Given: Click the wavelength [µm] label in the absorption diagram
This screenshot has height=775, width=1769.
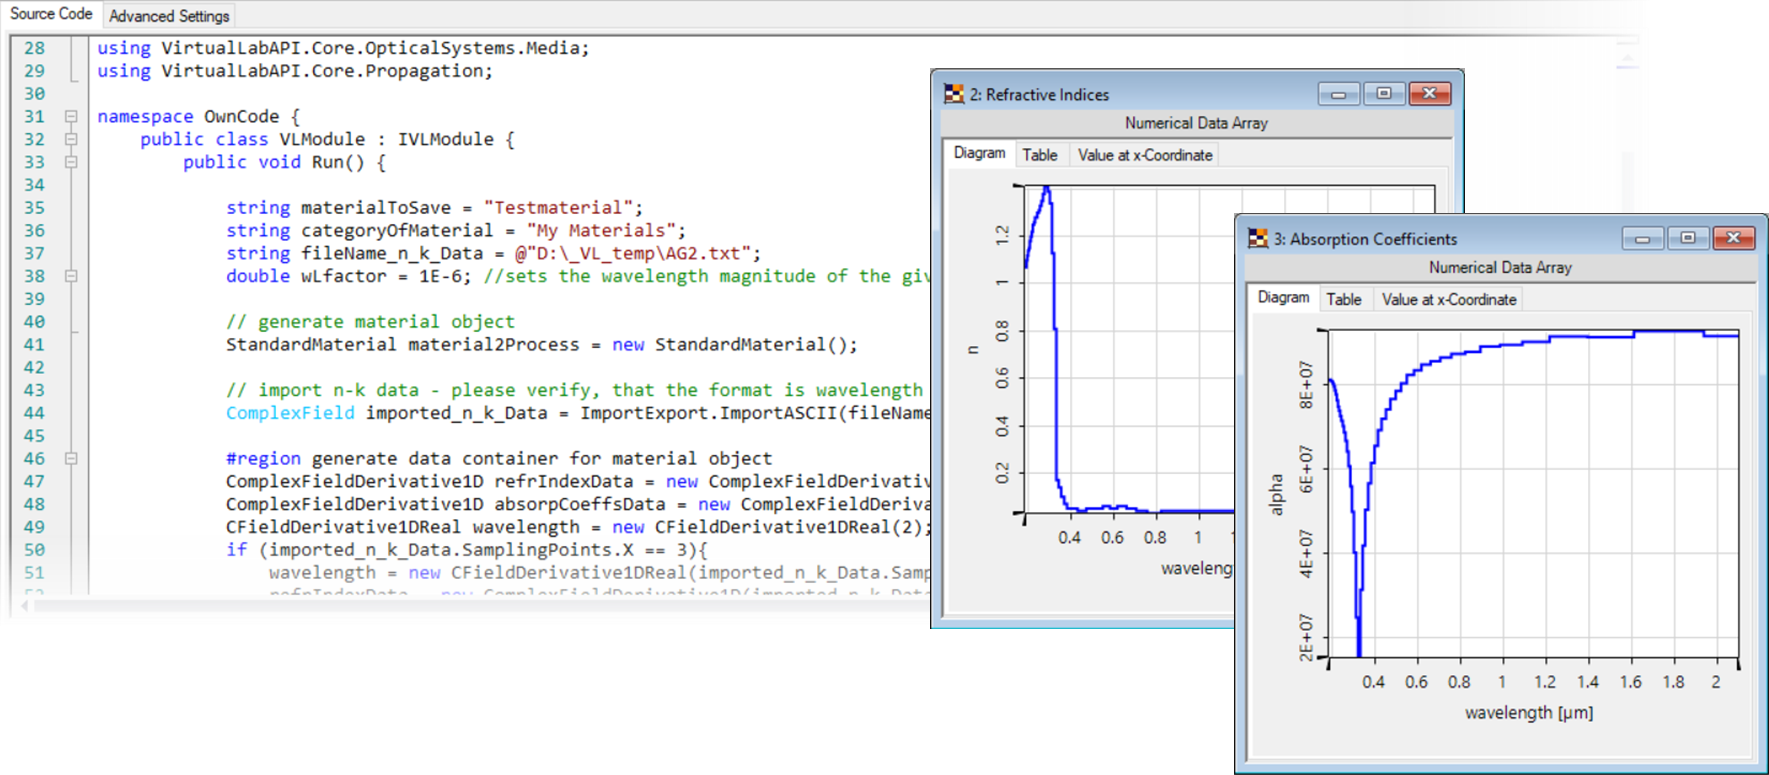Looking at the screenshot, I should (1529, 713).
